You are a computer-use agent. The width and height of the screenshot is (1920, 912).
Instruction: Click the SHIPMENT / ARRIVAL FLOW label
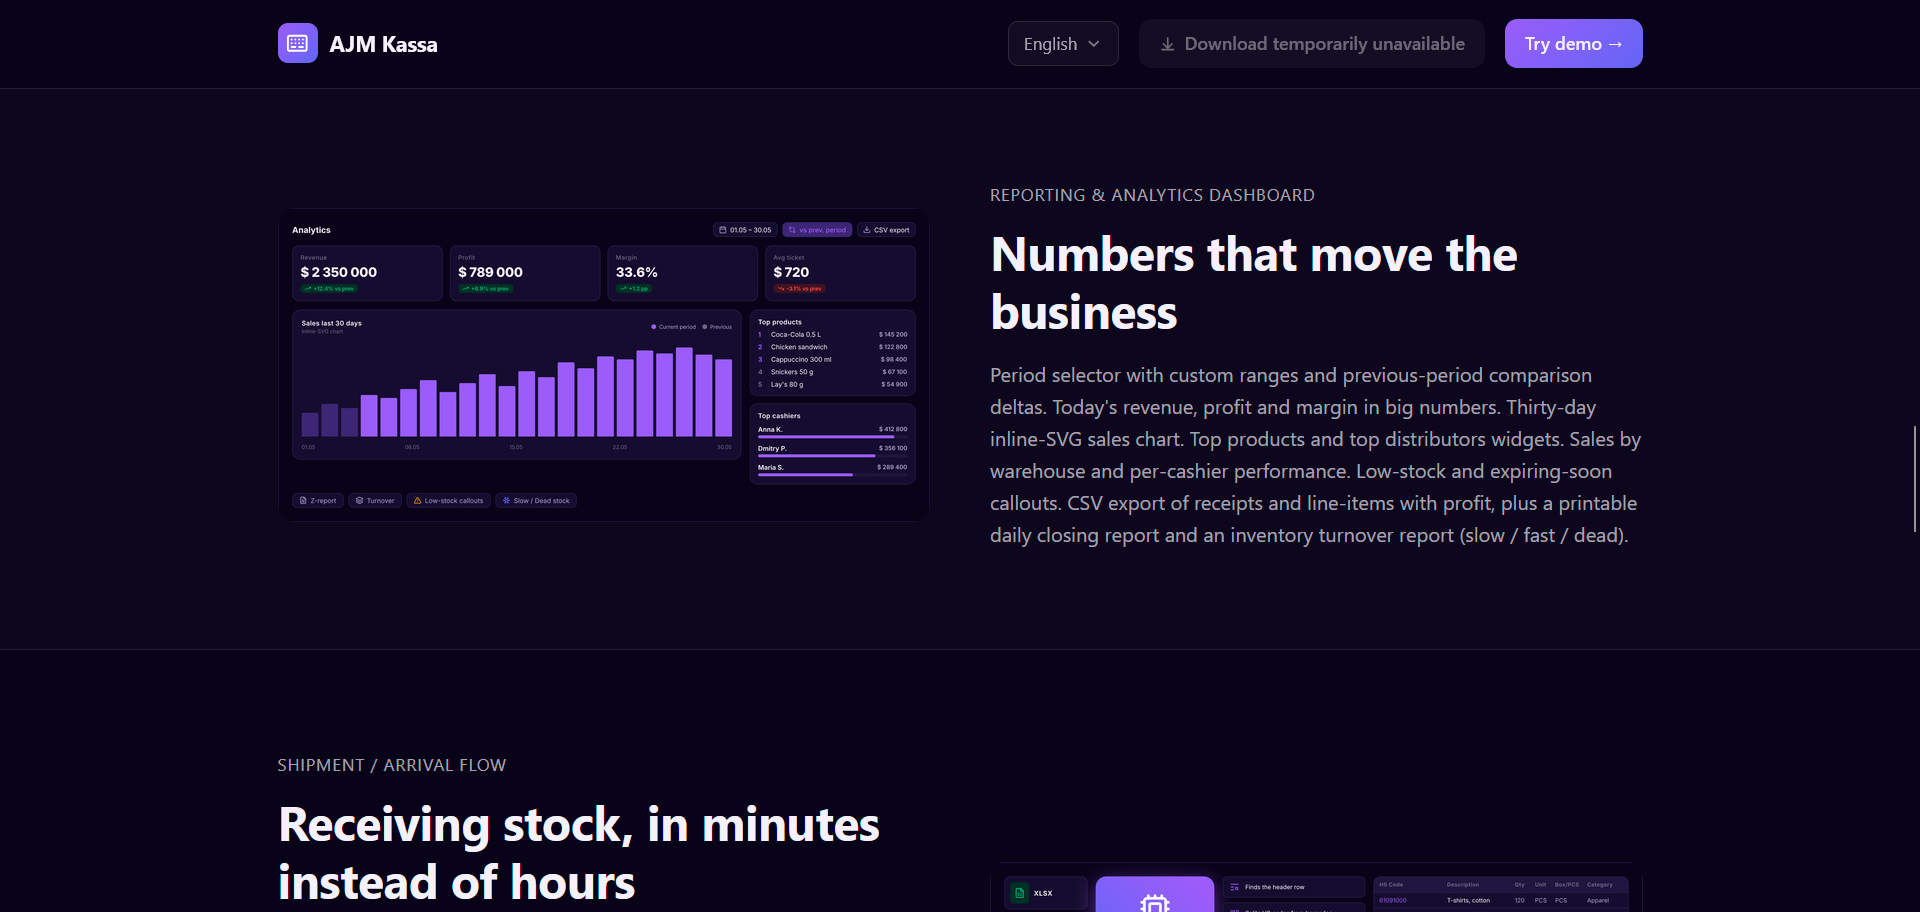(392, 765)
